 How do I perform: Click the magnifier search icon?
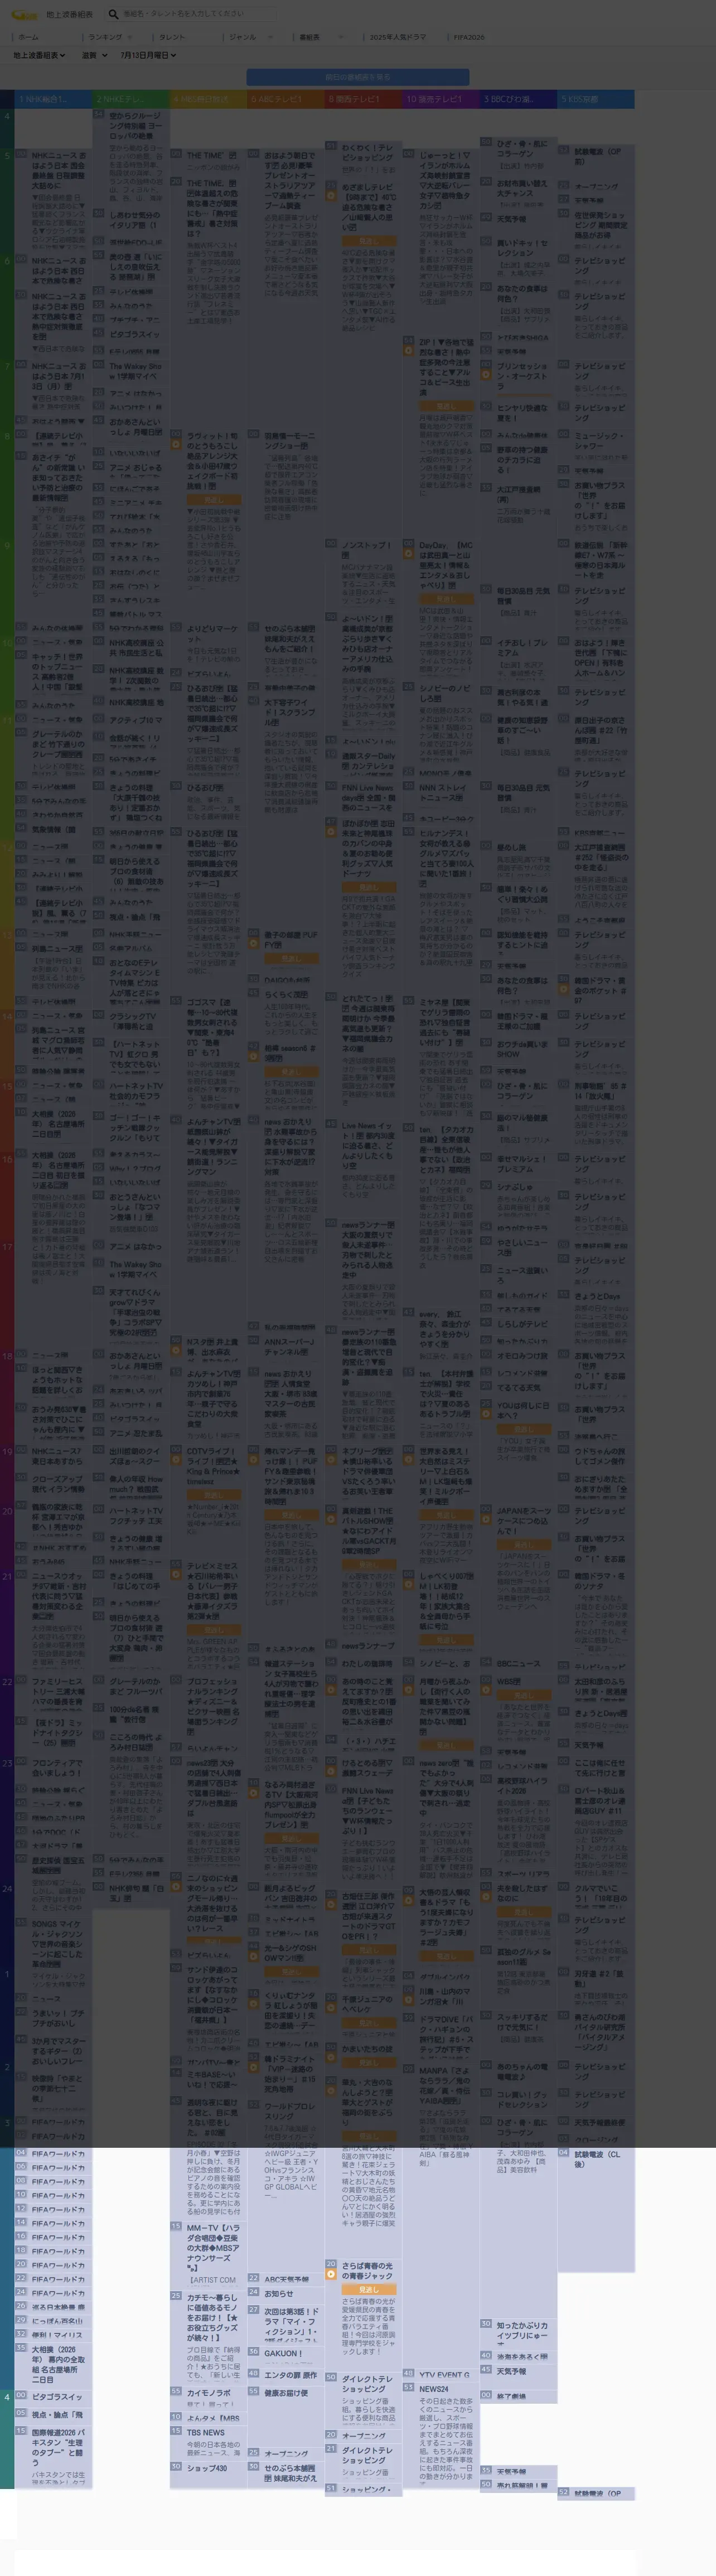click(x=113, y=14)
